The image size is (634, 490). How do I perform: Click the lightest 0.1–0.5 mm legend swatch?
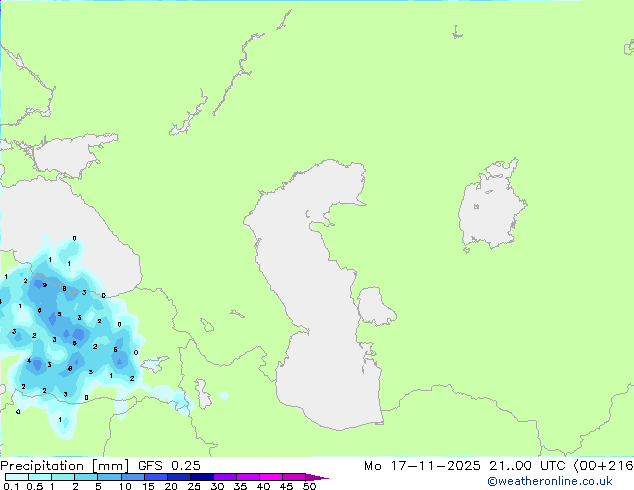click(x=17, y=477)
